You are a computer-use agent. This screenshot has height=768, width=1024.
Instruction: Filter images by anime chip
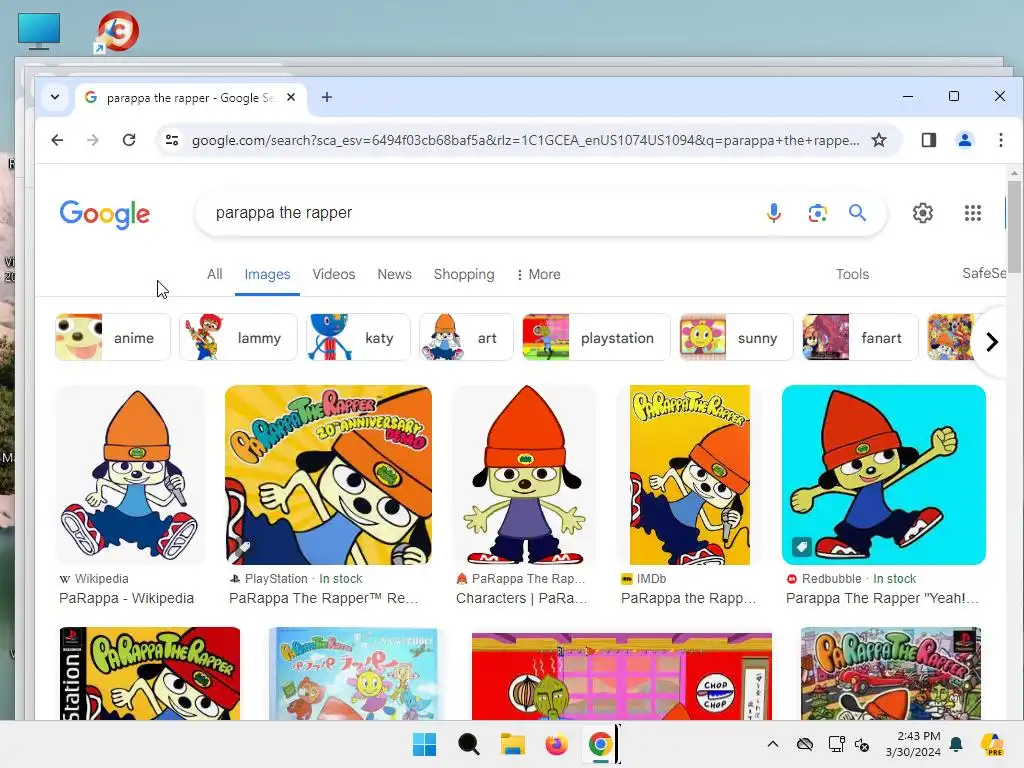pyautogui.click(x=112, y=337)
